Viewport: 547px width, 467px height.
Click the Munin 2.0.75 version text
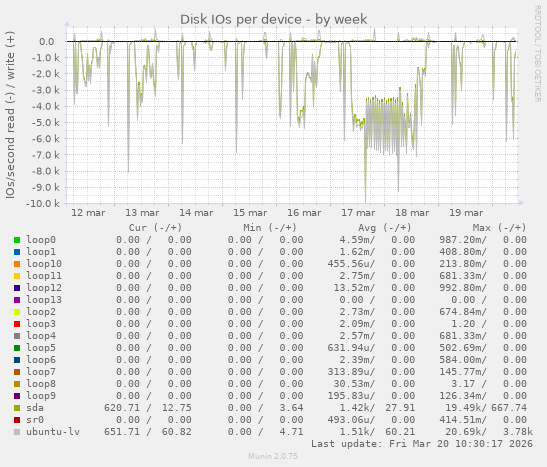[273, 456]
